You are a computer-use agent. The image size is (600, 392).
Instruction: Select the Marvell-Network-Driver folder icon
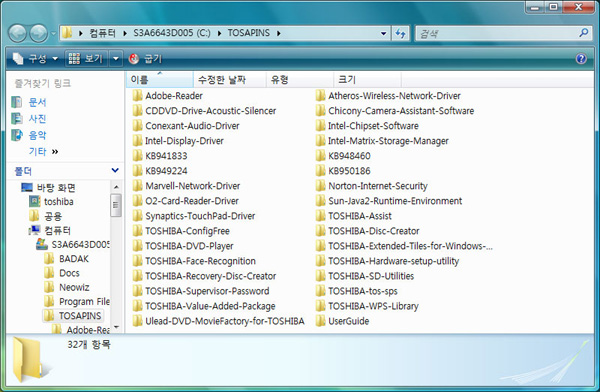click(x=137, y=186)
